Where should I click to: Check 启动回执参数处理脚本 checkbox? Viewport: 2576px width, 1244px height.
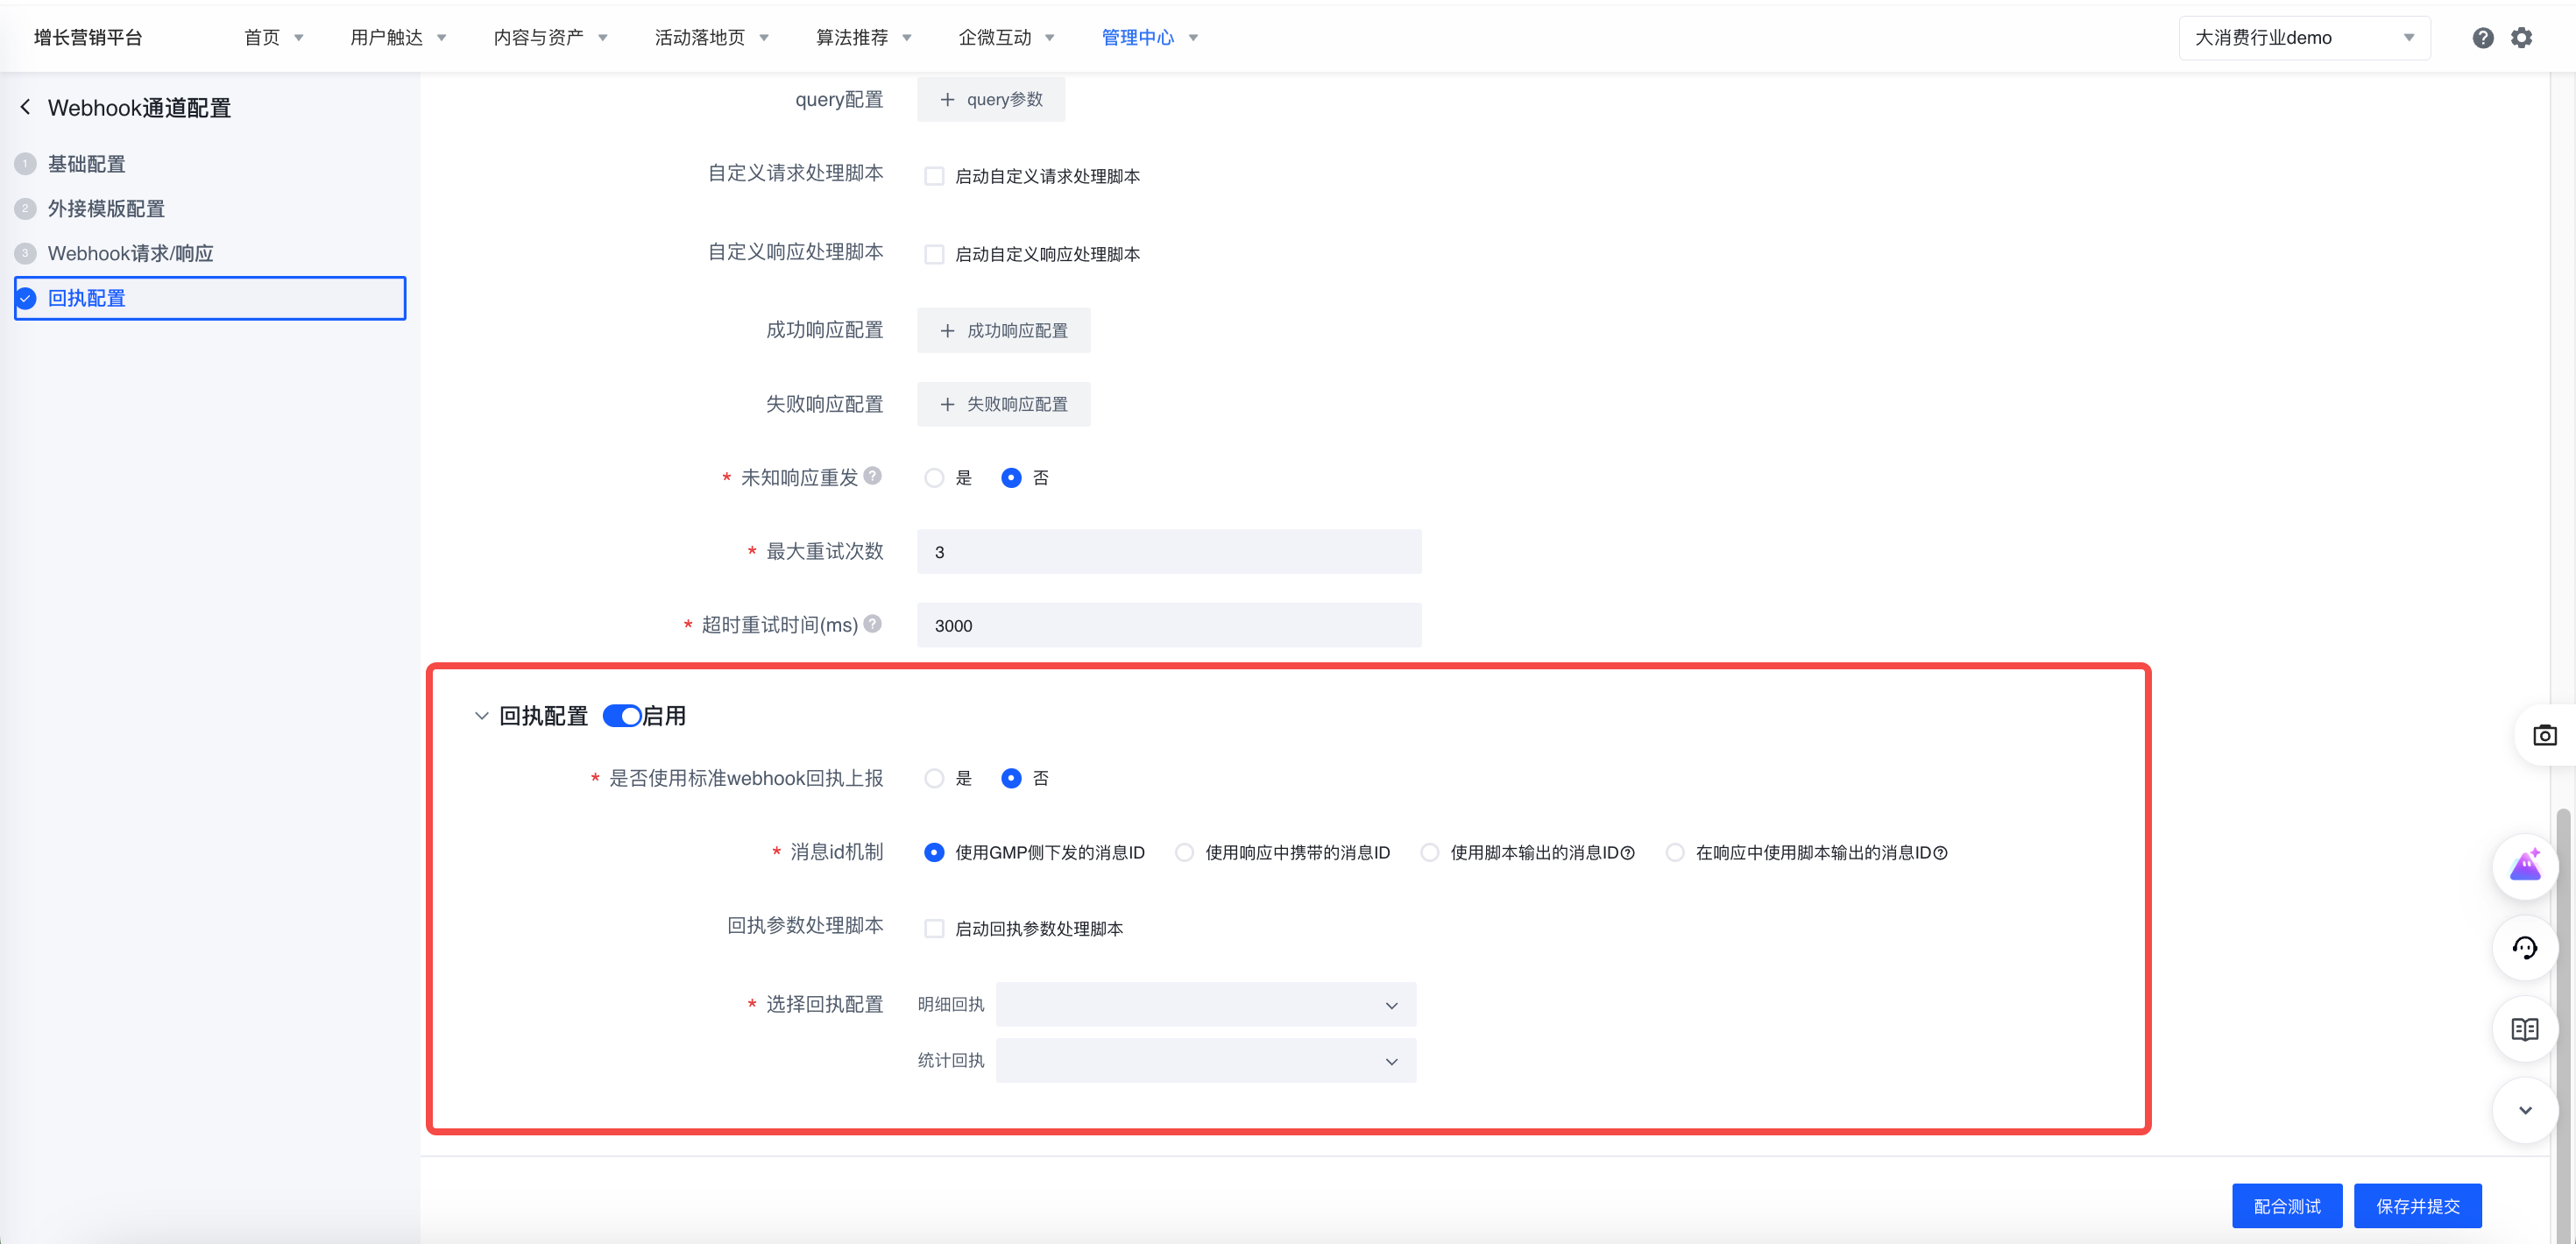point(934,929)
